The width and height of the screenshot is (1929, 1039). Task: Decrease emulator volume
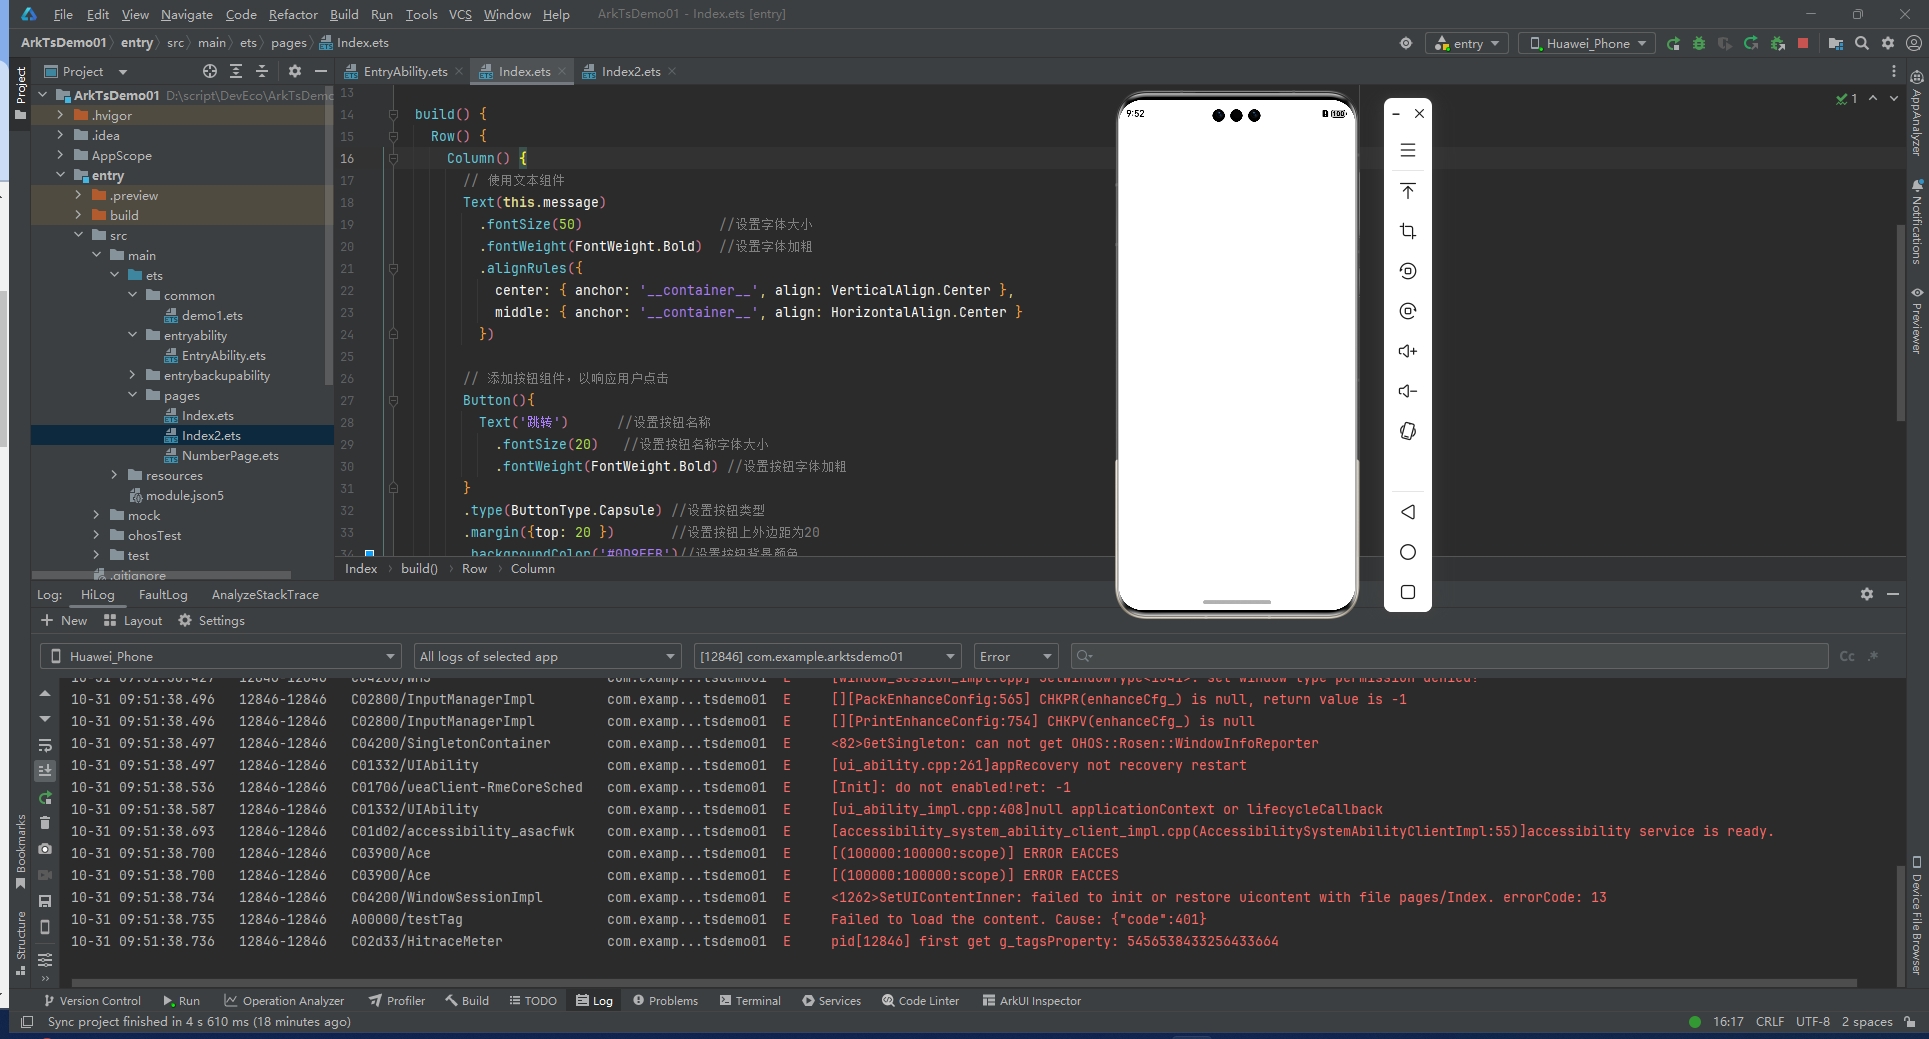[x=1407, y=391]
